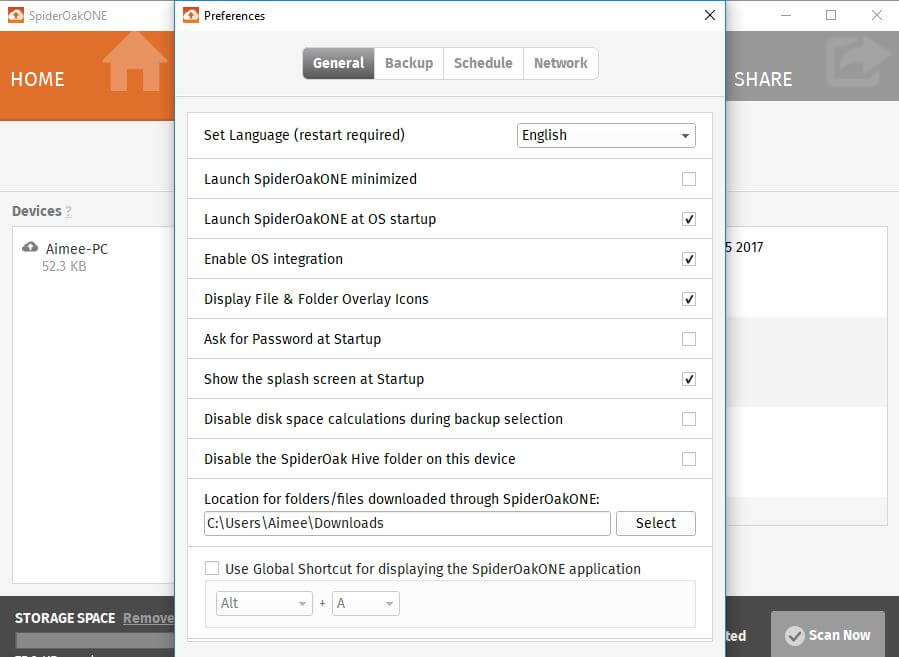Click the cloud icon beside Aimee-PC
The height and width of the screenshot is (657, 899).
(30, 248)
